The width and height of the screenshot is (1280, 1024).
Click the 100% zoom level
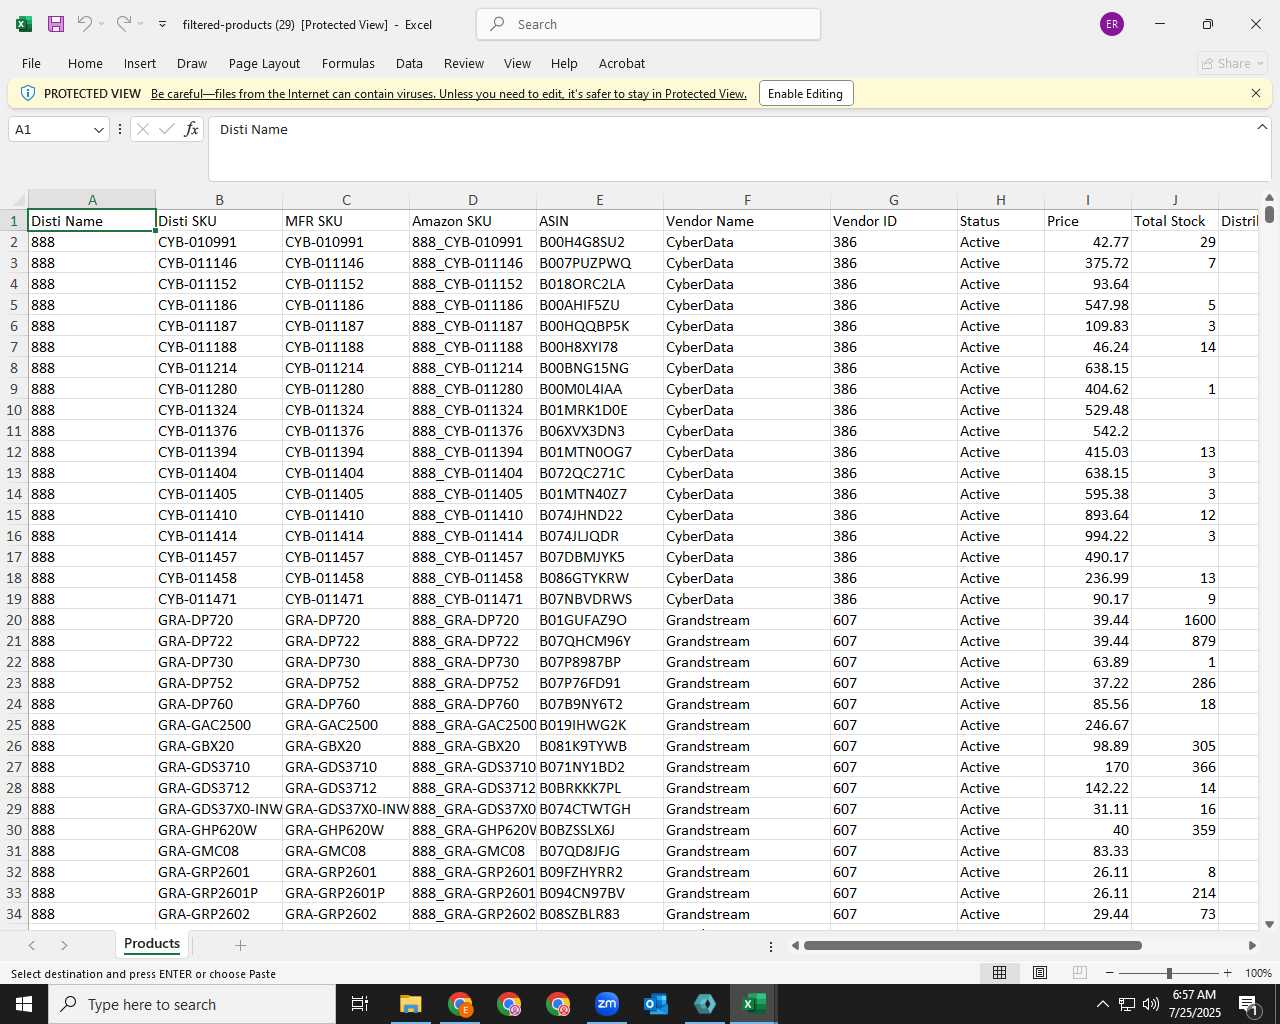pyautogui.click(x=1258, y=973)
